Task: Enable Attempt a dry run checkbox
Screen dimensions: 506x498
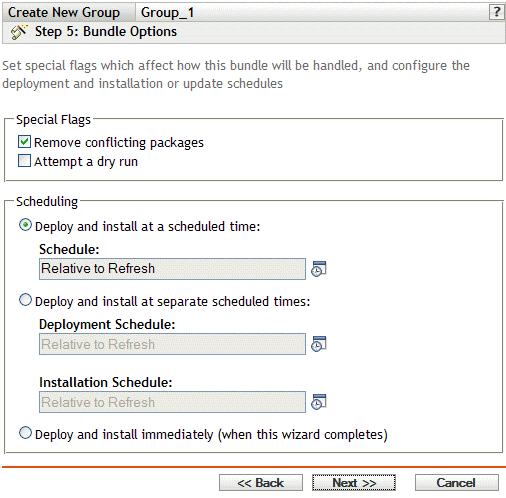Action: coord(24,160)
